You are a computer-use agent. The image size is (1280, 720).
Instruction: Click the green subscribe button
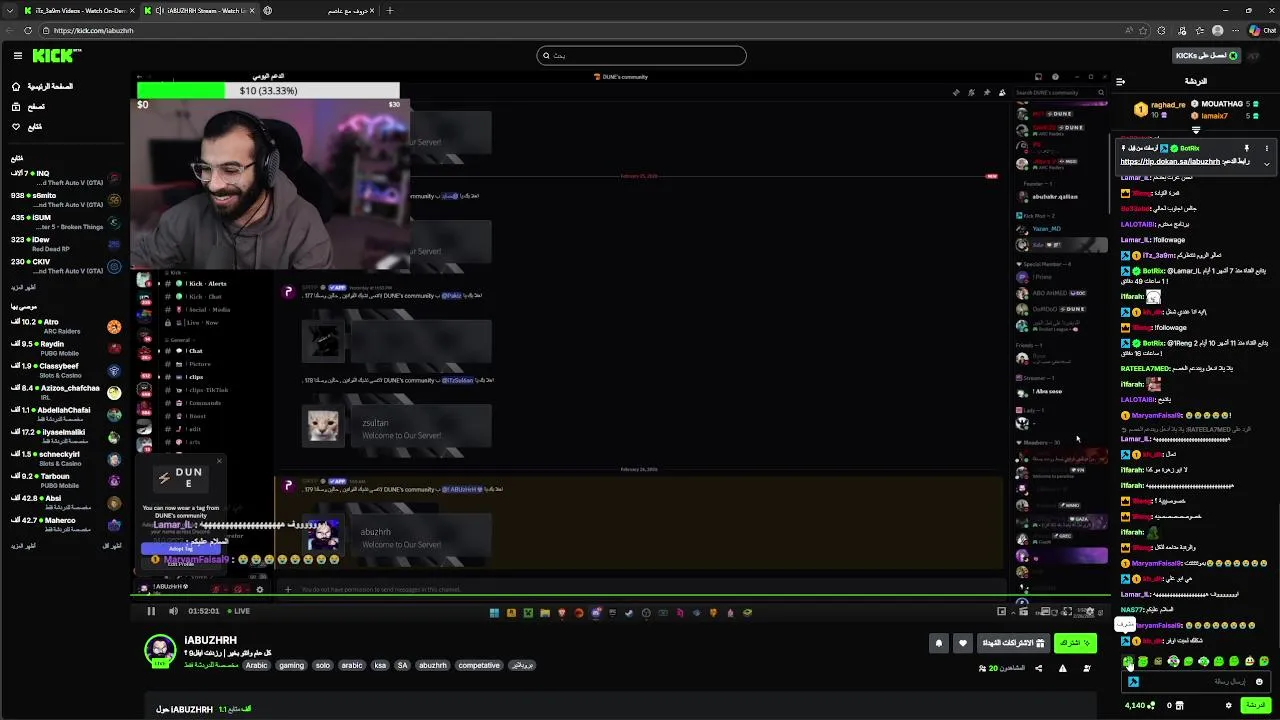pyautogui.click(x=1075, y=643)
